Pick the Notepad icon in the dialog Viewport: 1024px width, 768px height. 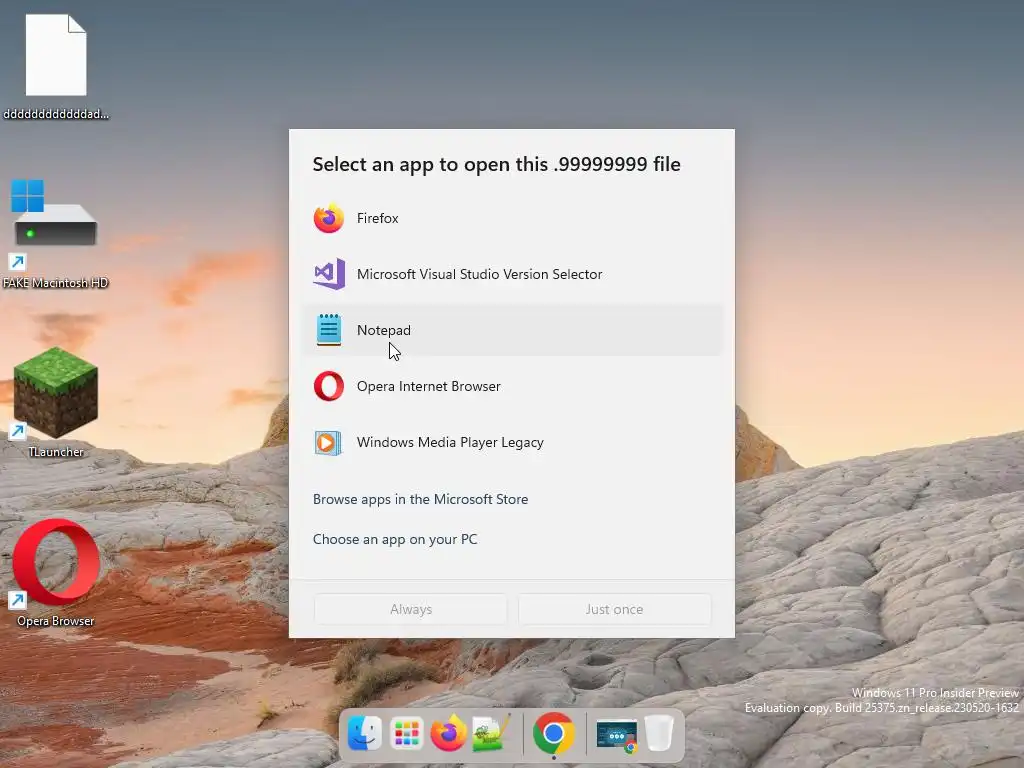[328, 330]
